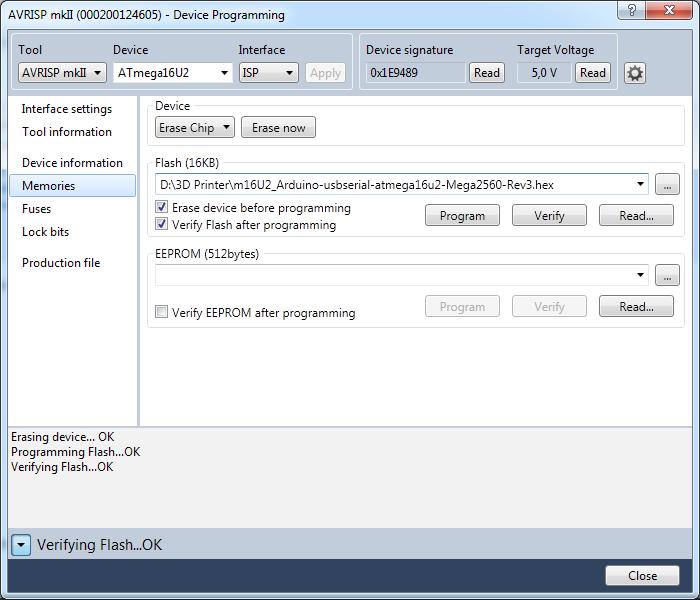Browse for Flash hex file
The image size is (700, 600).
[667, 184]
